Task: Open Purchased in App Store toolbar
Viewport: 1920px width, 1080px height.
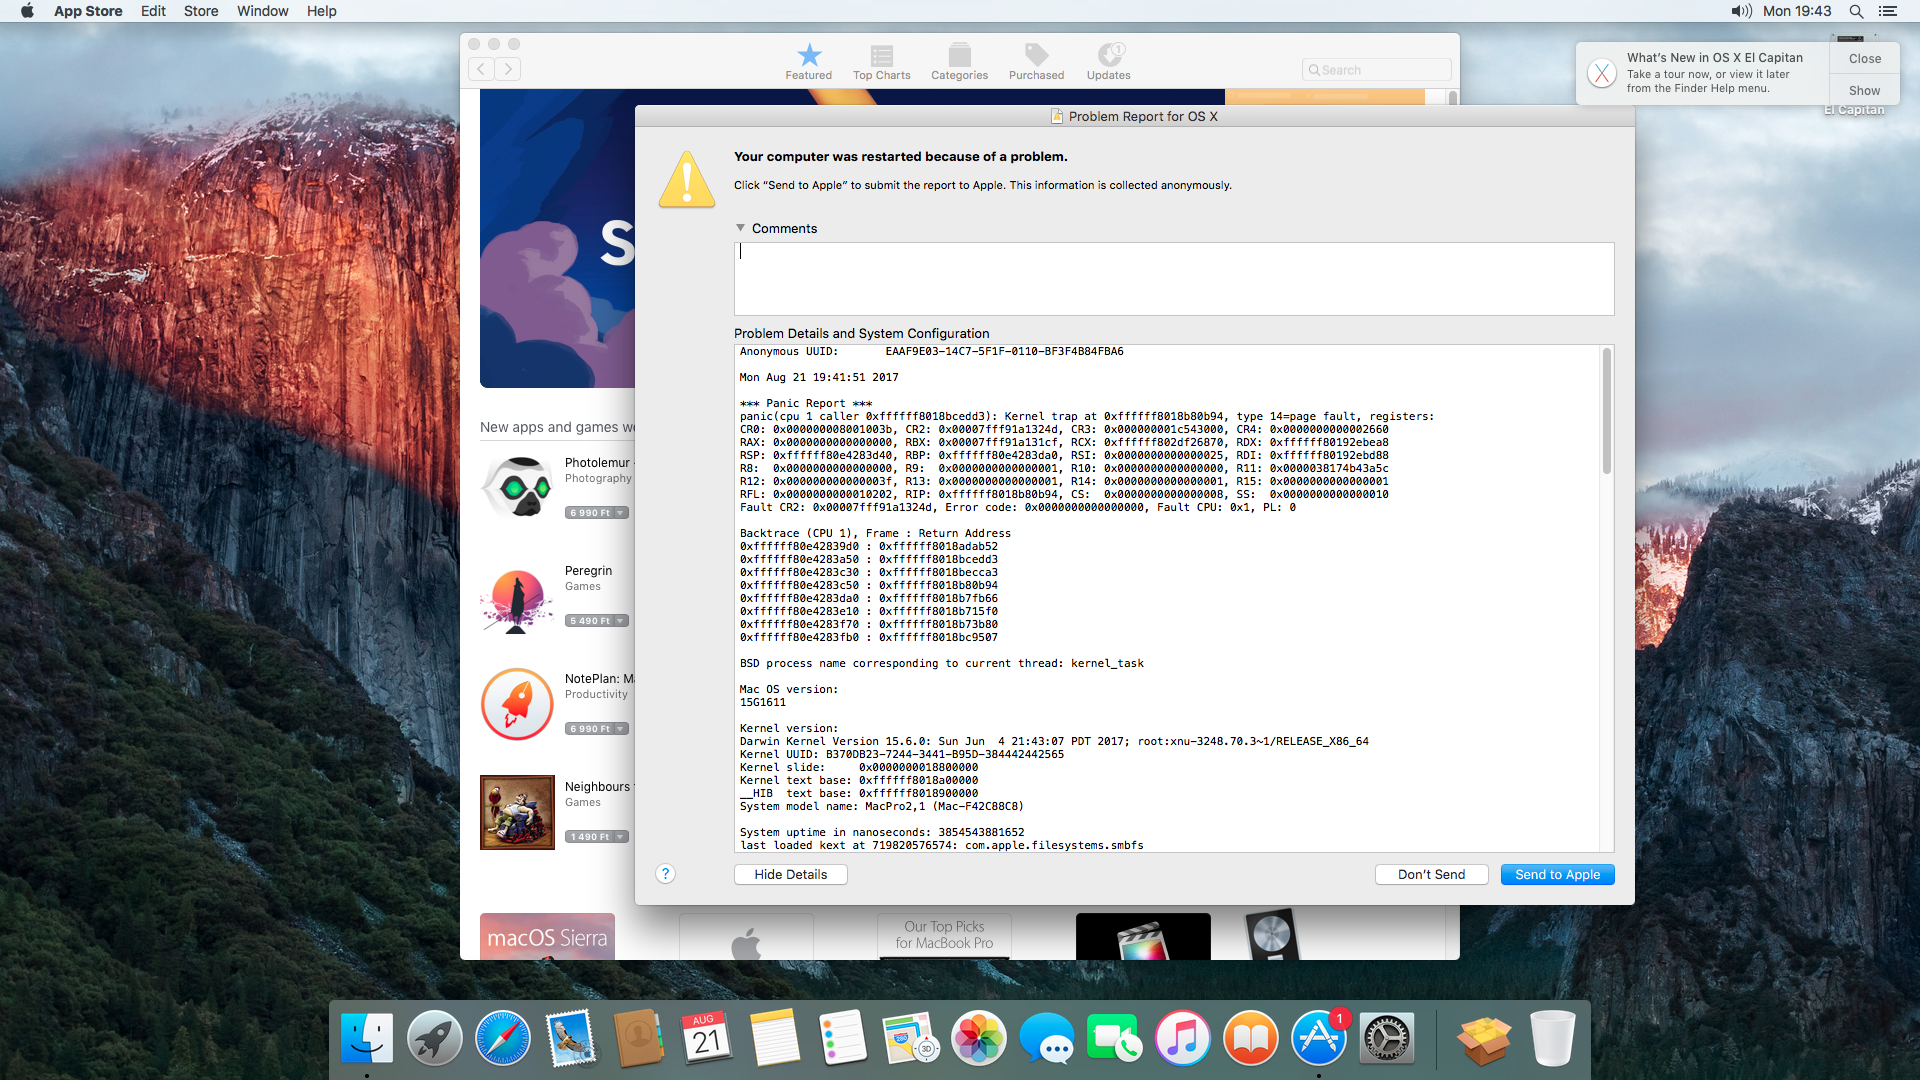Action: [1036, 61]
